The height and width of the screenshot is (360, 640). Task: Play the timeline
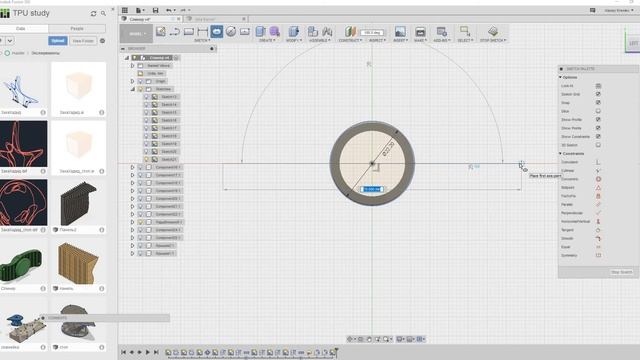pos(148,352)
